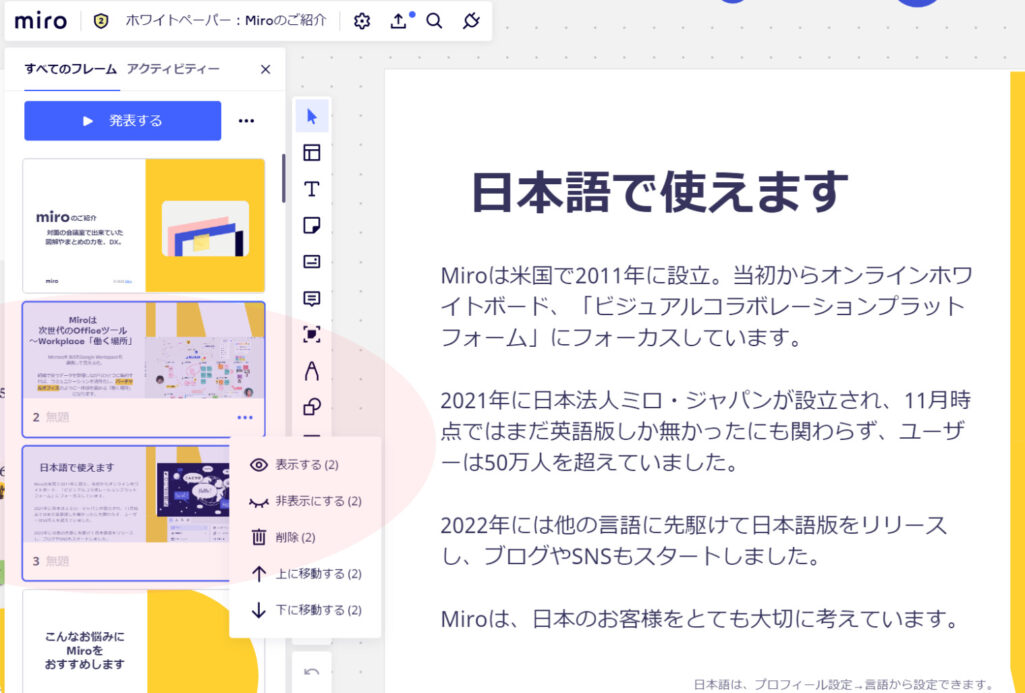Viewport: 1025px width, 693px height.
Task: Open more options beside 発表する
Action: click(246, 121)
